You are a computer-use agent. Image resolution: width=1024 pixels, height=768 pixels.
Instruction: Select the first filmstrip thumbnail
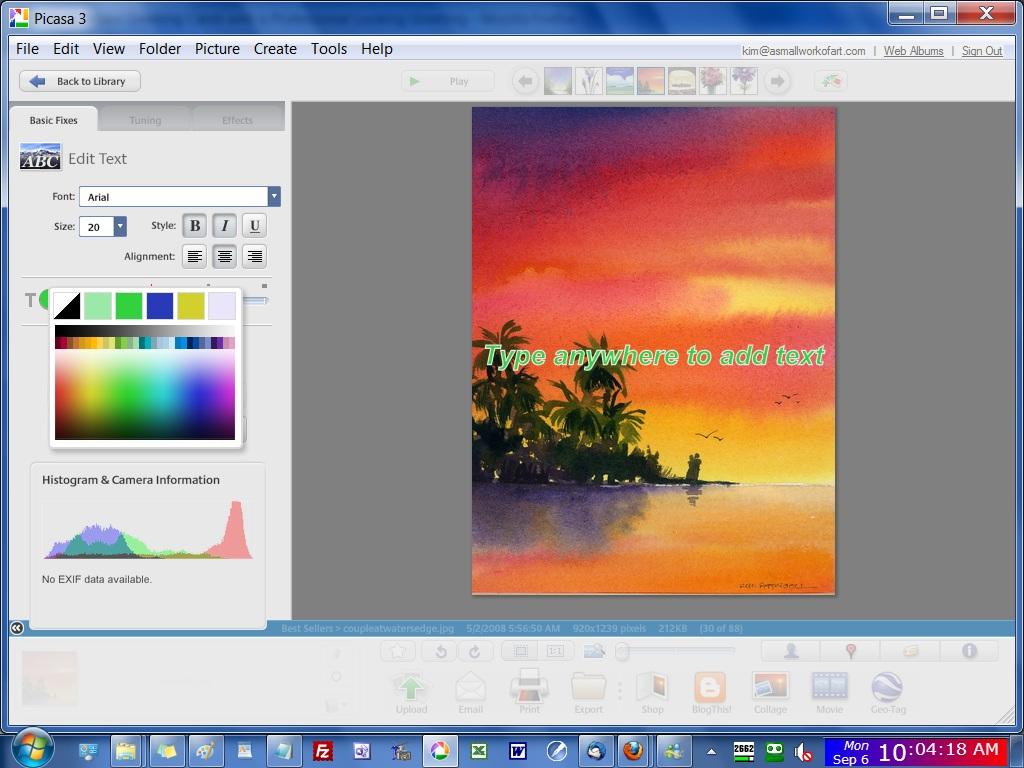(x=558, y=82)
